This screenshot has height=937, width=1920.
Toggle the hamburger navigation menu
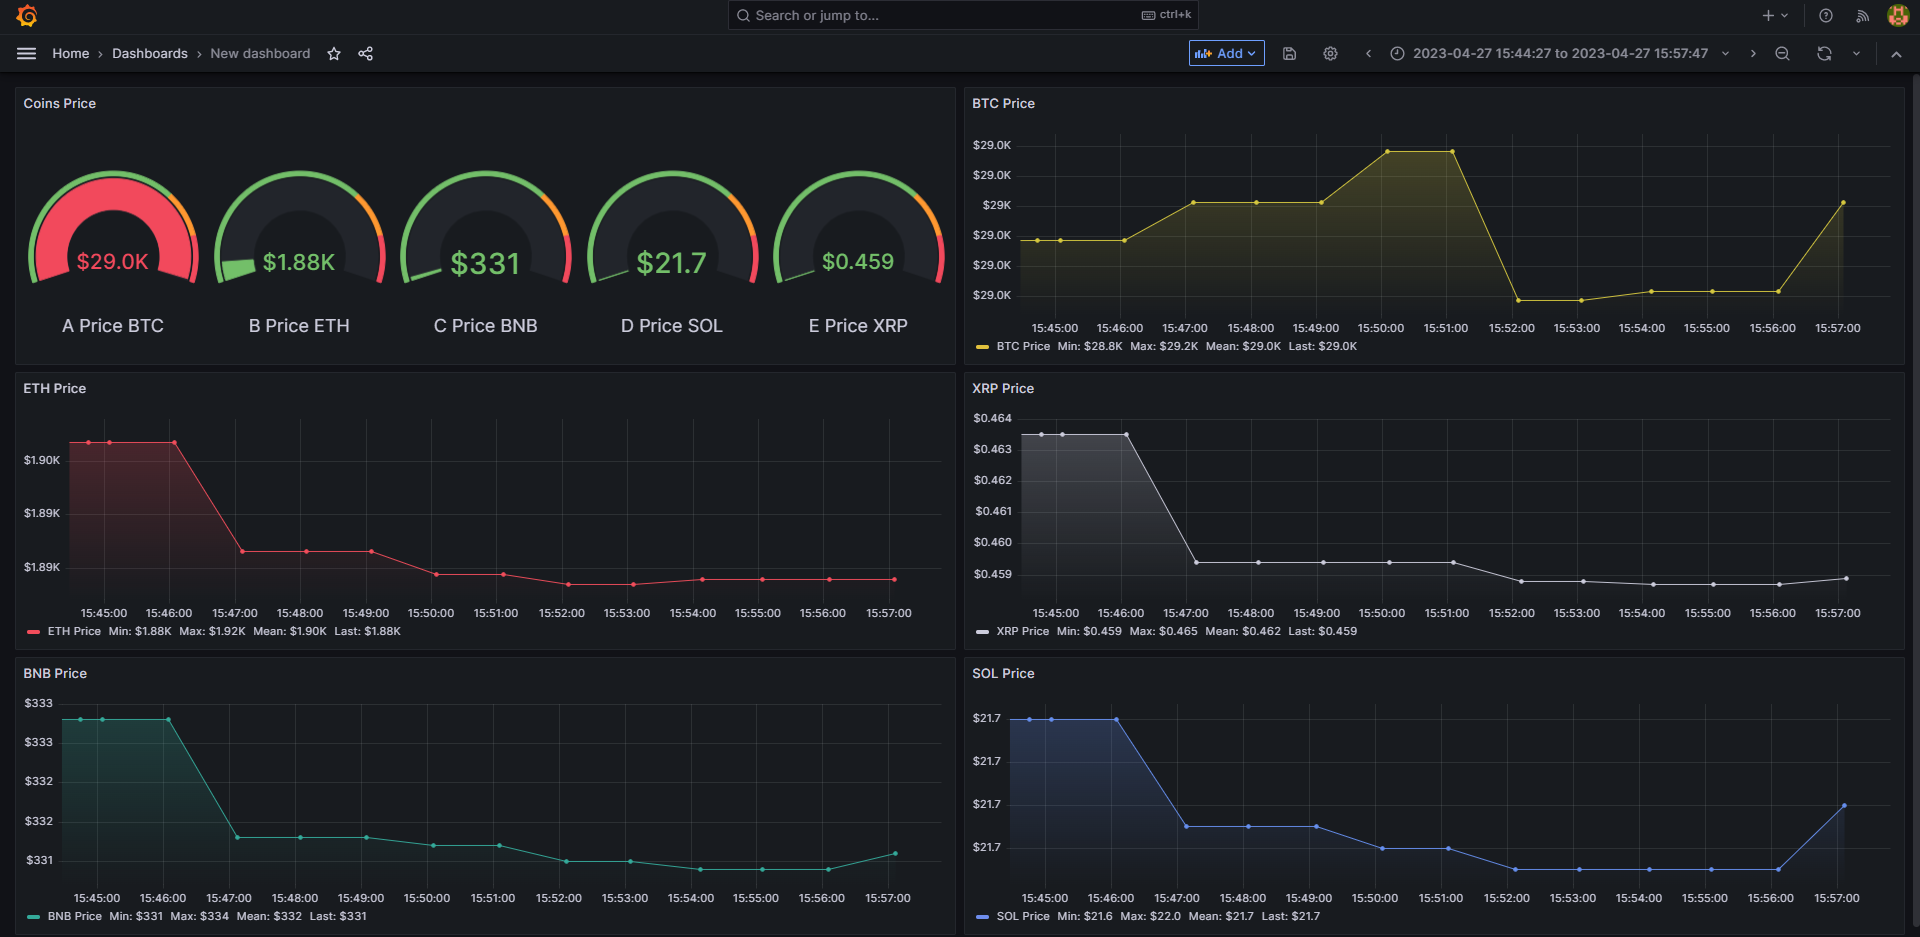(x=27, y=54)
